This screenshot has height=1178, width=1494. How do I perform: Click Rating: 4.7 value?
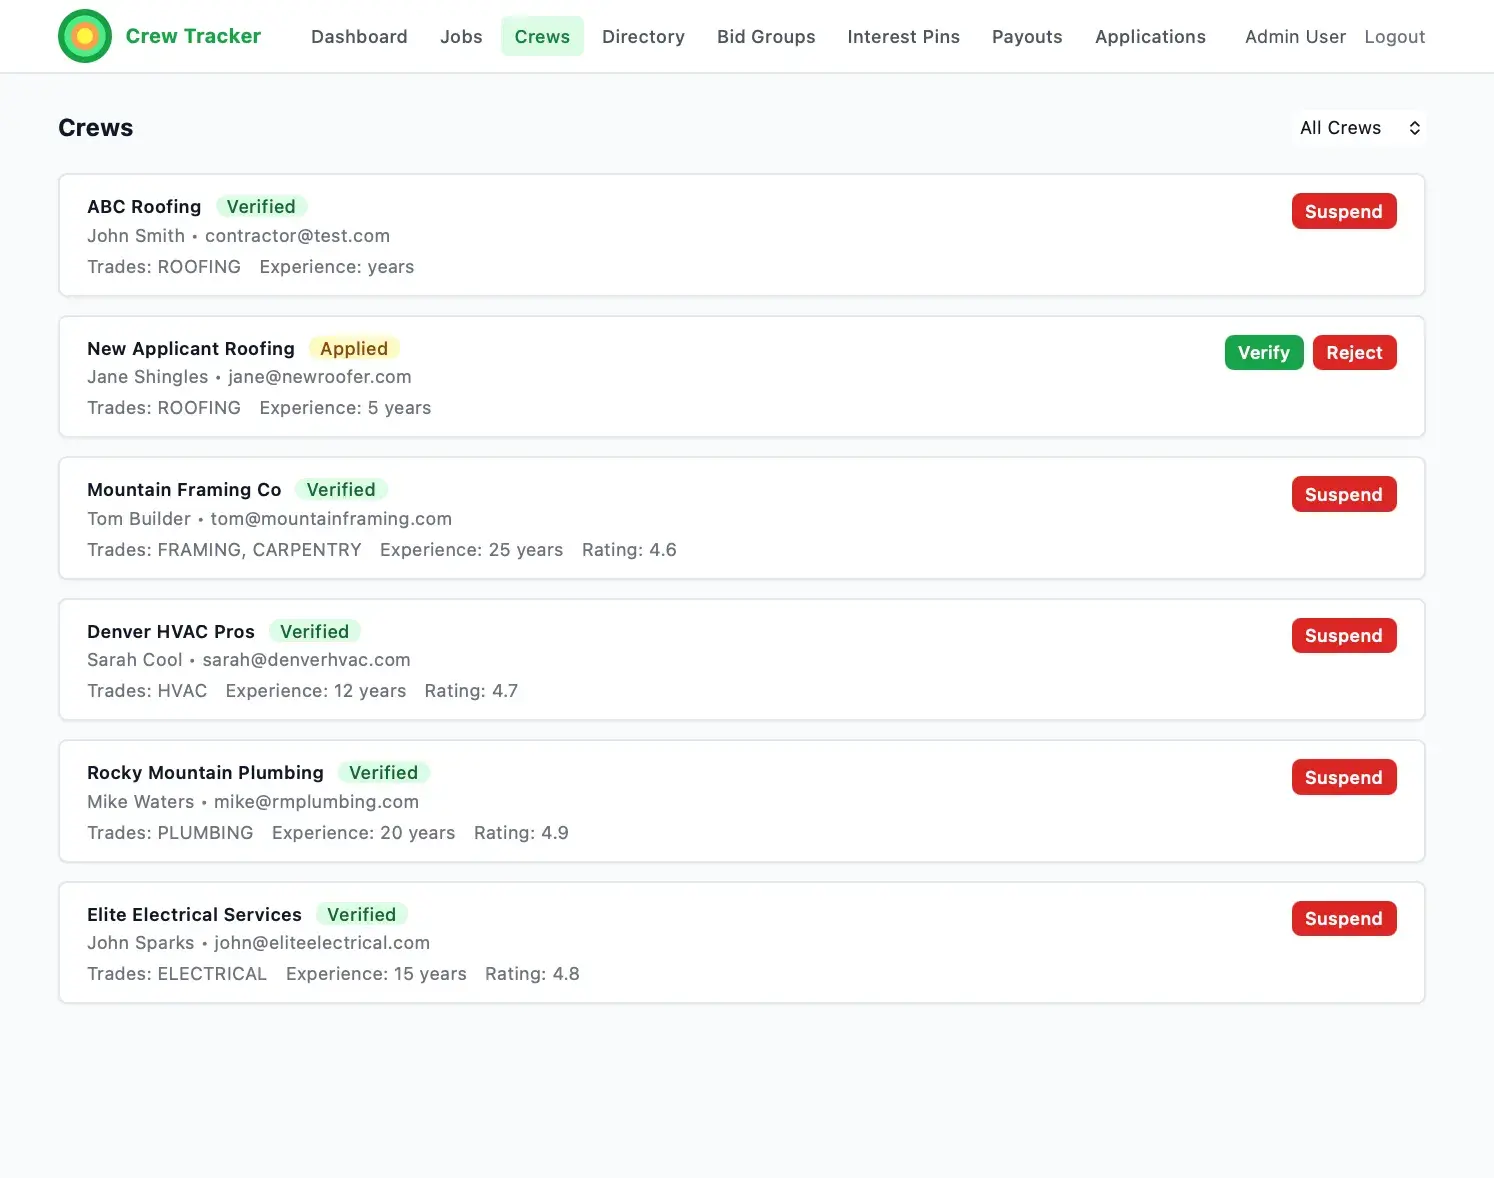pyautogui.click(x=471, y=691)
